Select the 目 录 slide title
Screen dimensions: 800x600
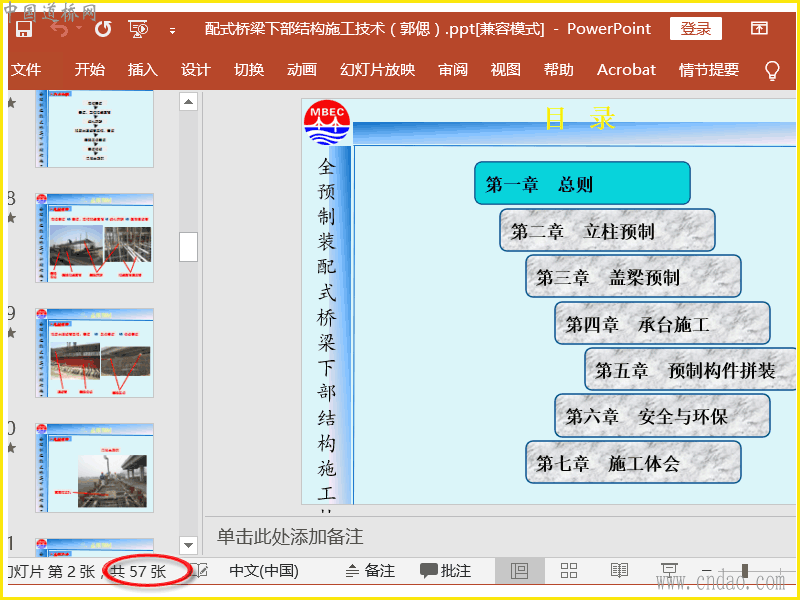click(580, 118)
